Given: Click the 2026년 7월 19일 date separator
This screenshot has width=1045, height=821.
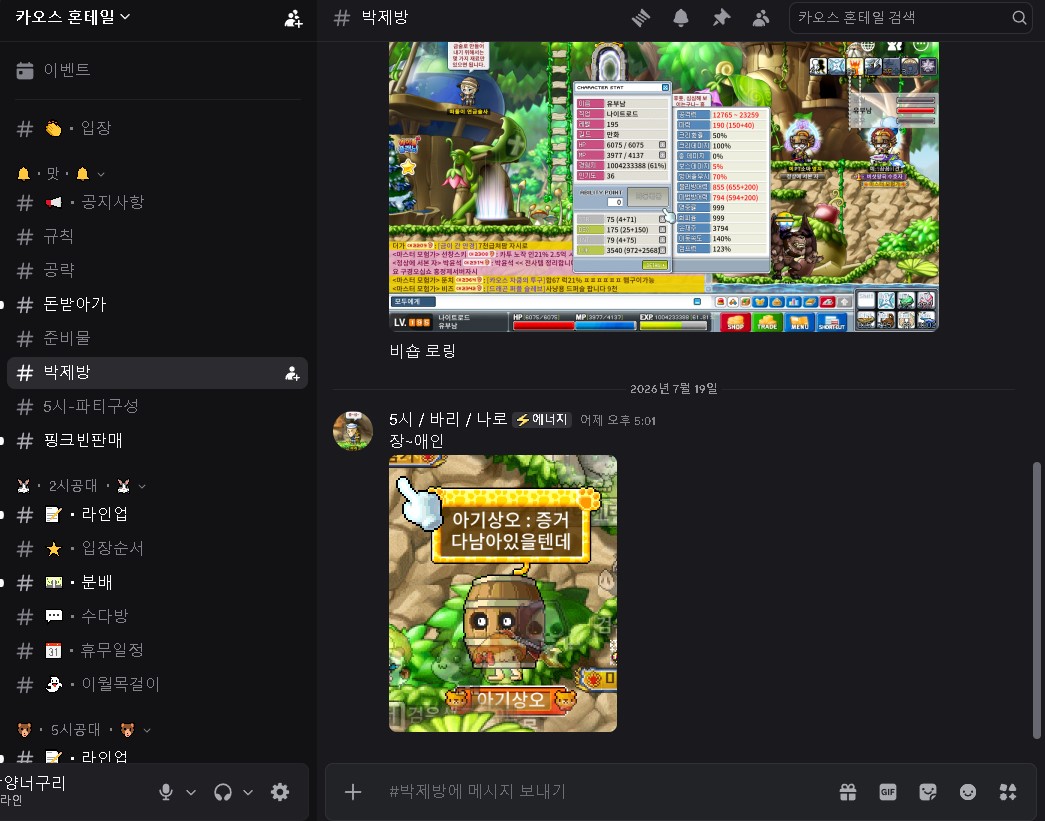Looking at the screenshot, I should pos(674,389).
